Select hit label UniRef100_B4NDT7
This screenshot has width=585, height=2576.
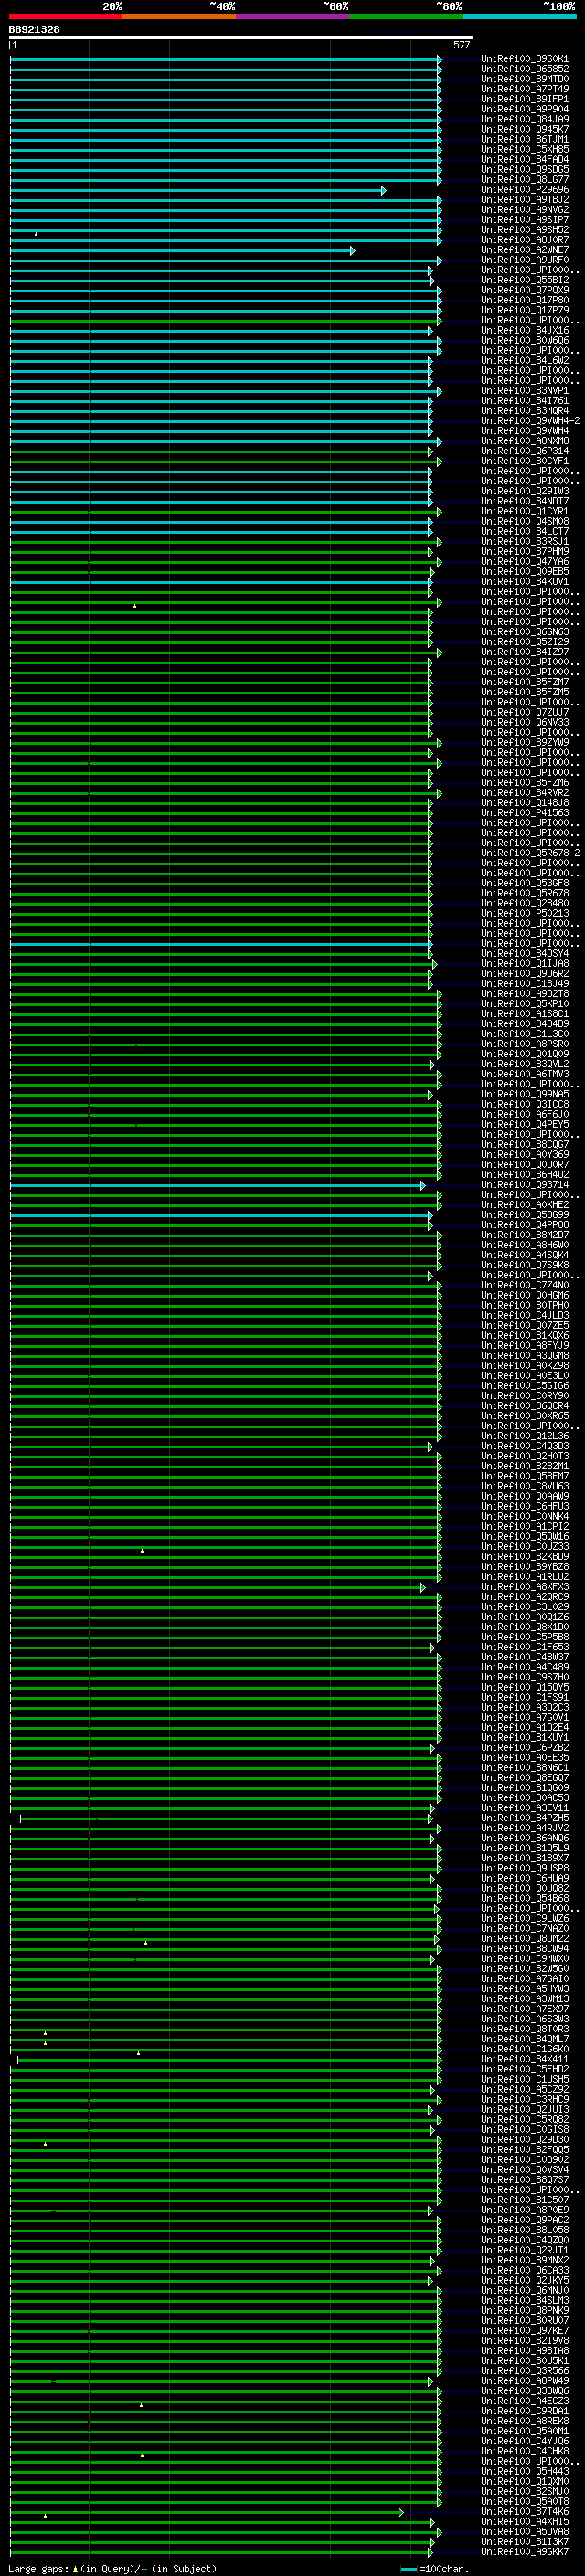click(x=525, y=501)
